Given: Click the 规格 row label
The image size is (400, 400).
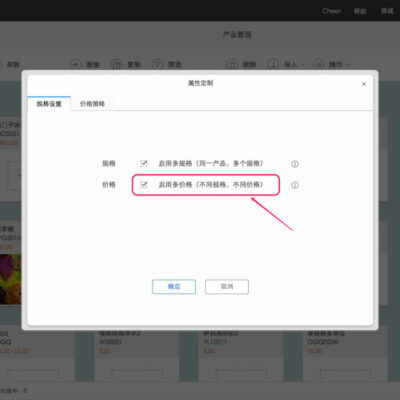Looking at the screenshot, I should coord(109,163).
